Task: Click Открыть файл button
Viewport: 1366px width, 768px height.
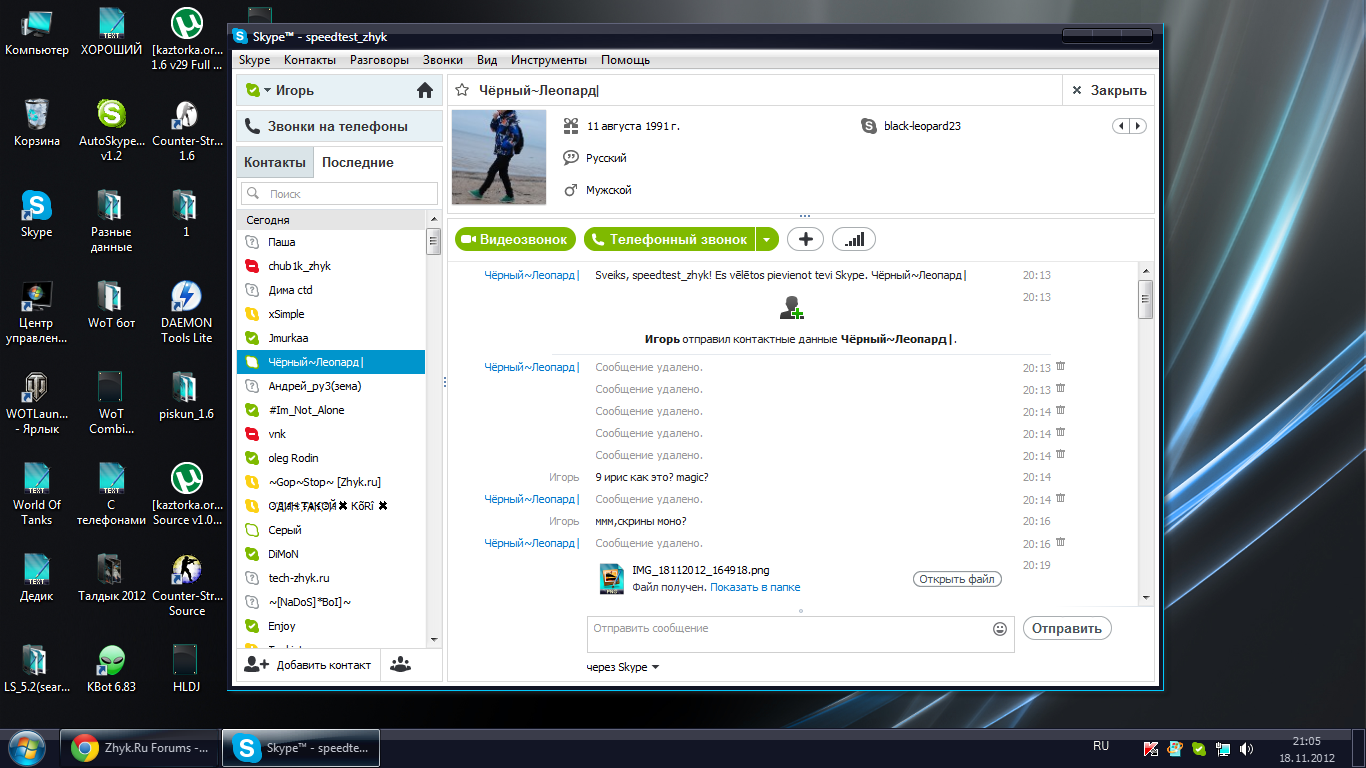Action: tap(957, 579)
